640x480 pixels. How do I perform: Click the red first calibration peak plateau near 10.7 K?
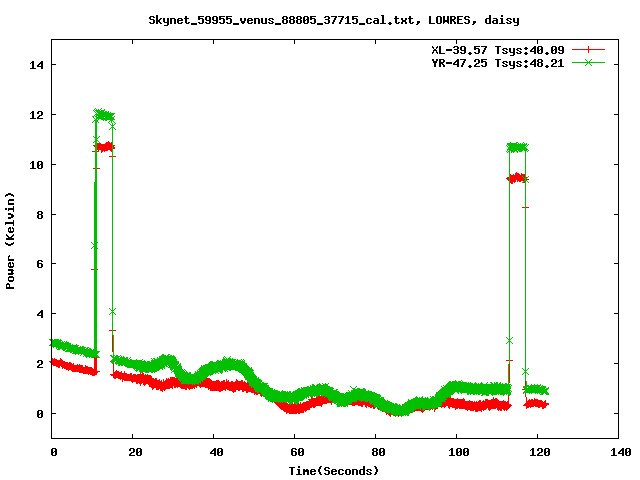pos(104,147)
